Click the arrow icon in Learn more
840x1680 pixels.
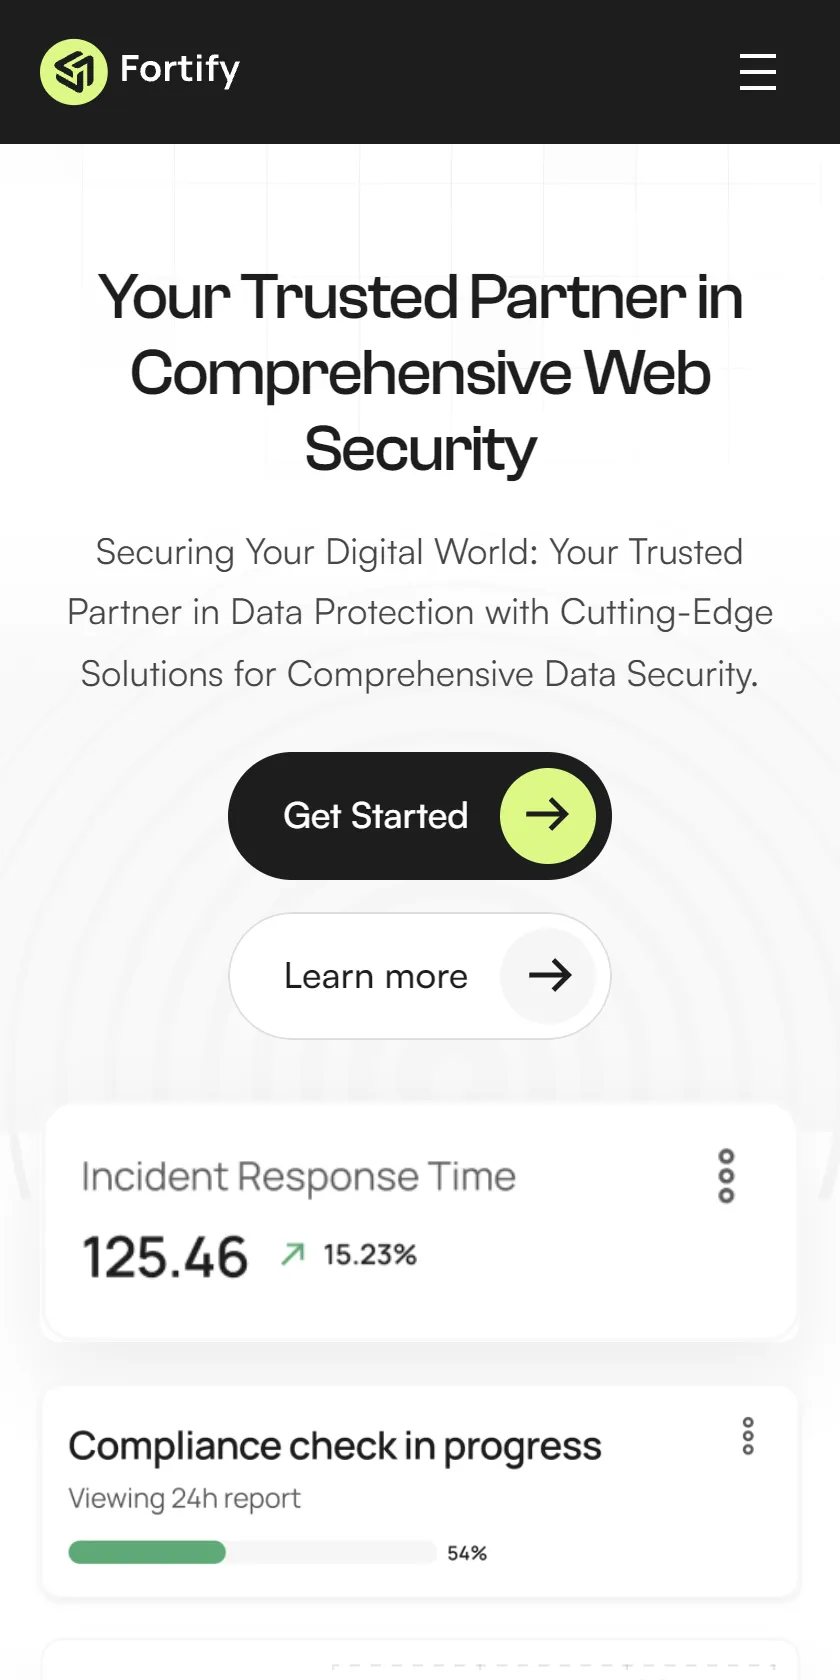pos(548,976)
